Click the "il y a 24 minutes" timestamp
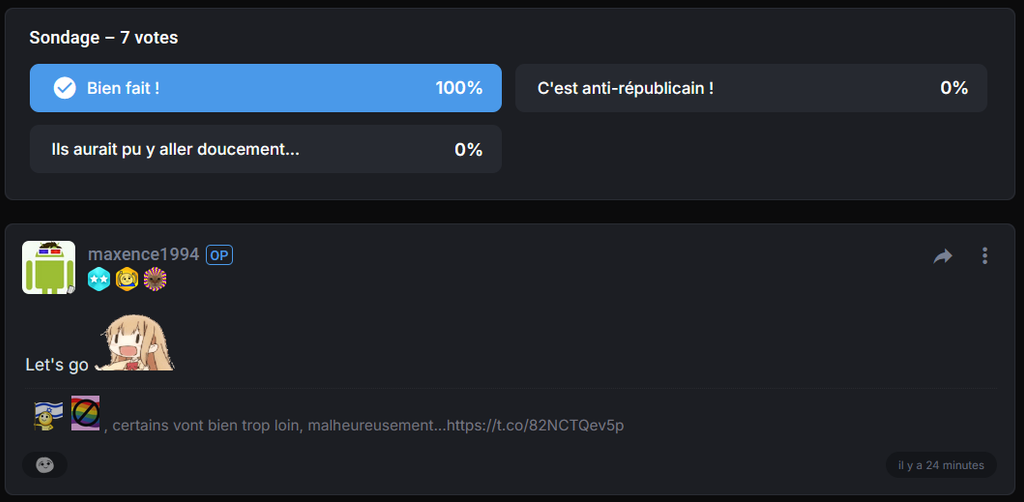 pos(941,465)
